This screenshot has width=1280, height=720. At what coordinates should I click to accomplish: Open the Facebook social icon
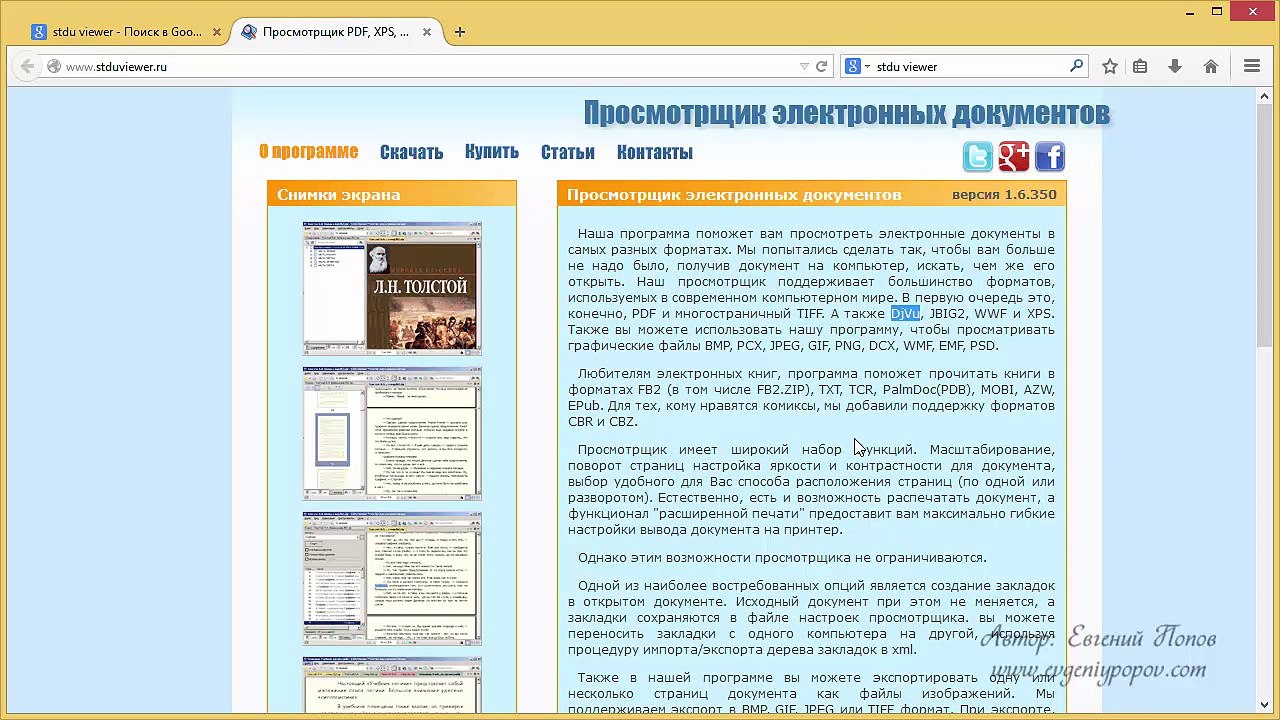1049,157
